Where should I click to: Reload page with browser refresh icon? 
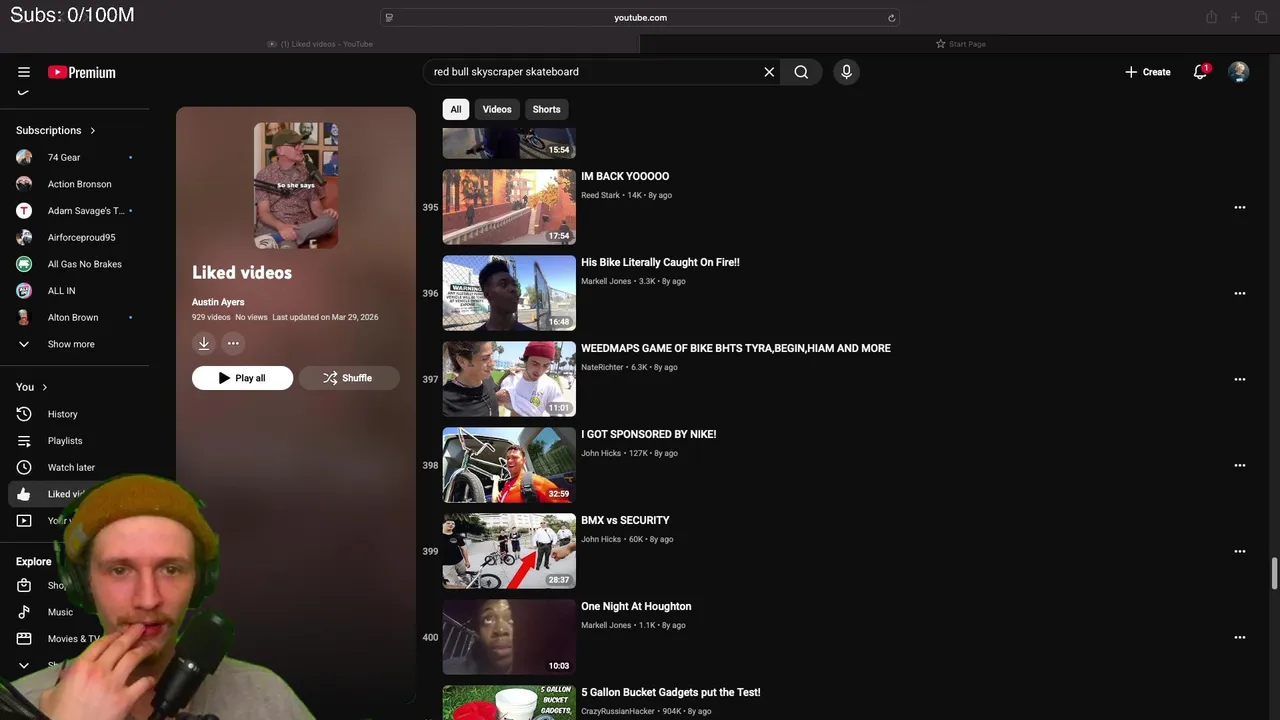point(891,17)
